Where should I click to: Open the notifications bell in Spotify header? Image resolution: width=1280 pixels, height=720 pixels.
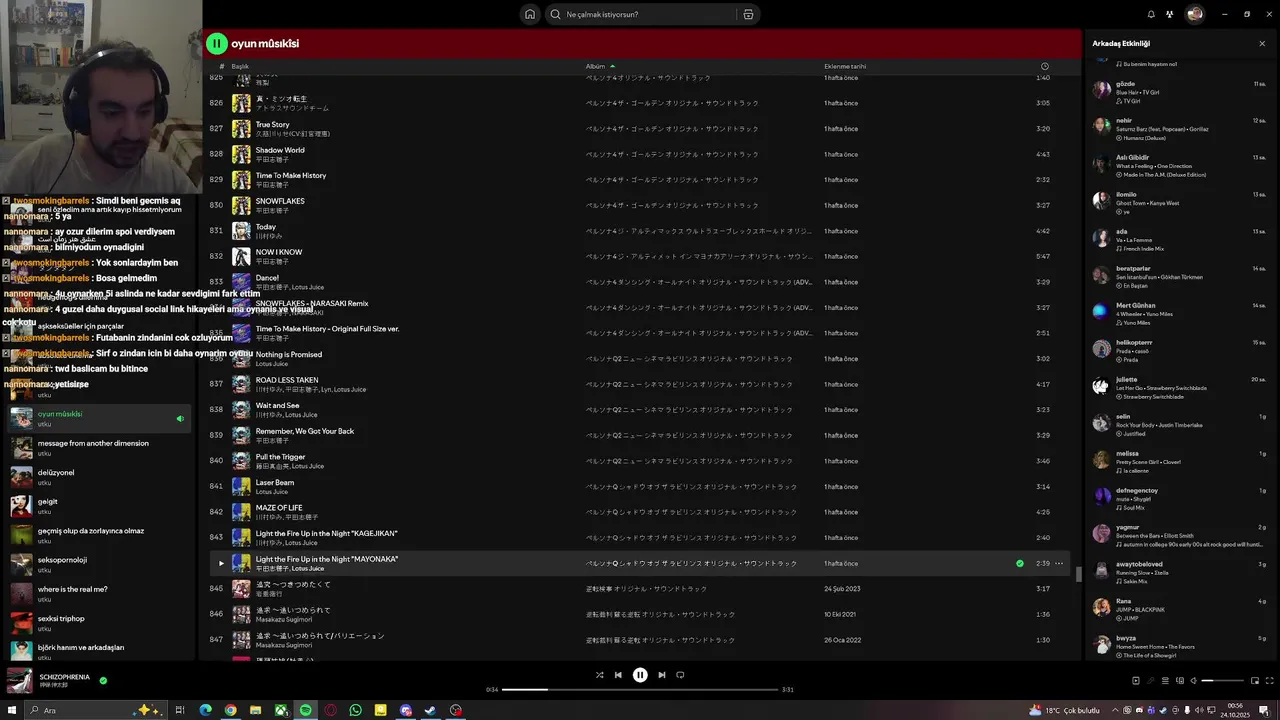coord(1151,14)
